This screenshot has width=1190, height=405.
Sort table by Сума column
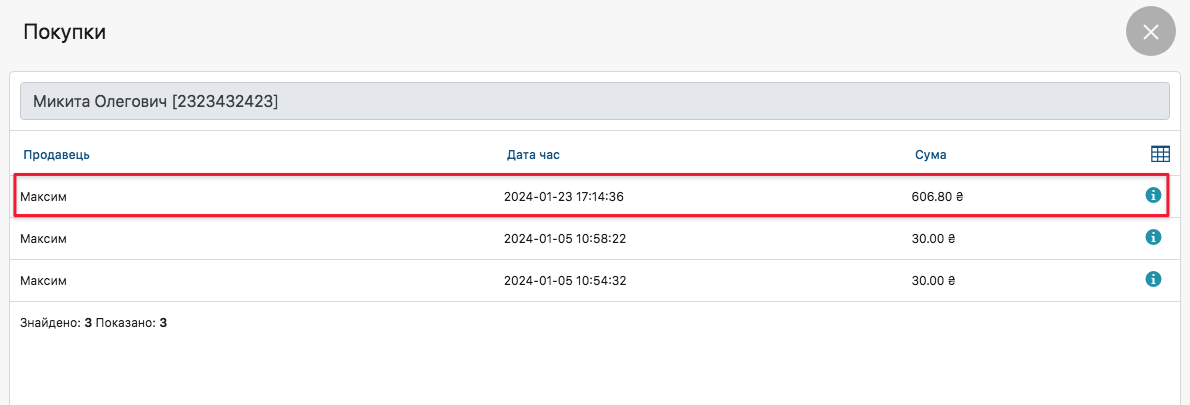pos(930,155)
